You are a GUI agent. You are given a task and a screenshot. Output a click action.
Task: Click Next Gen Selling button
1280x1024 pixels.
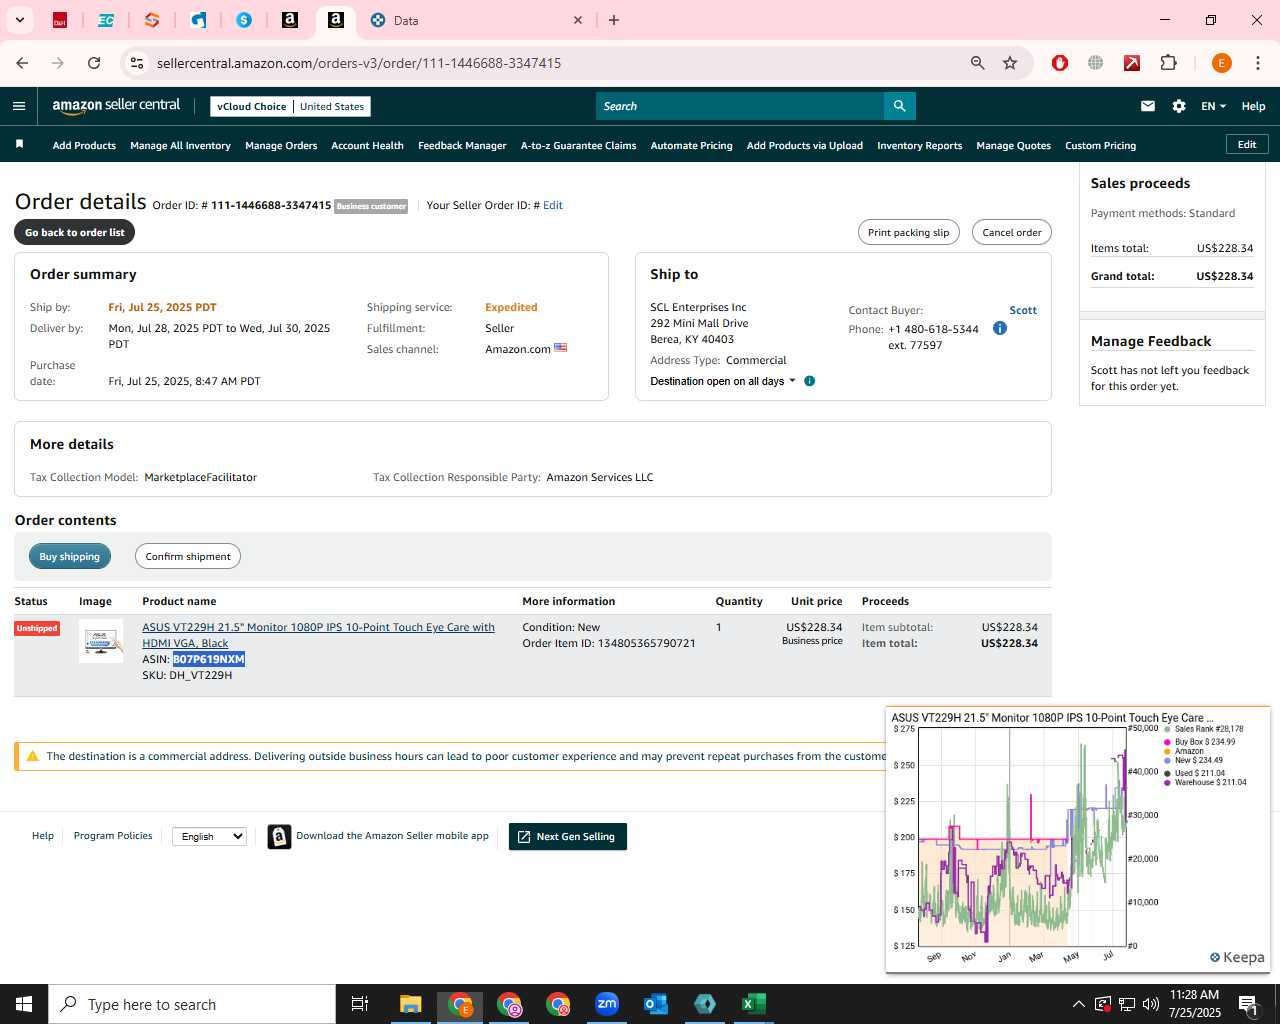point(568,837)
